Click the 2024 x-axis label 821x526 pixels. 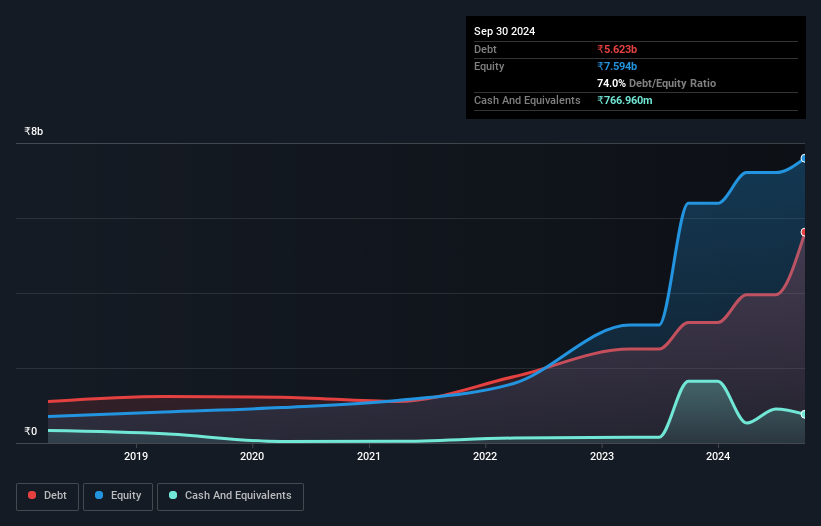718,456
